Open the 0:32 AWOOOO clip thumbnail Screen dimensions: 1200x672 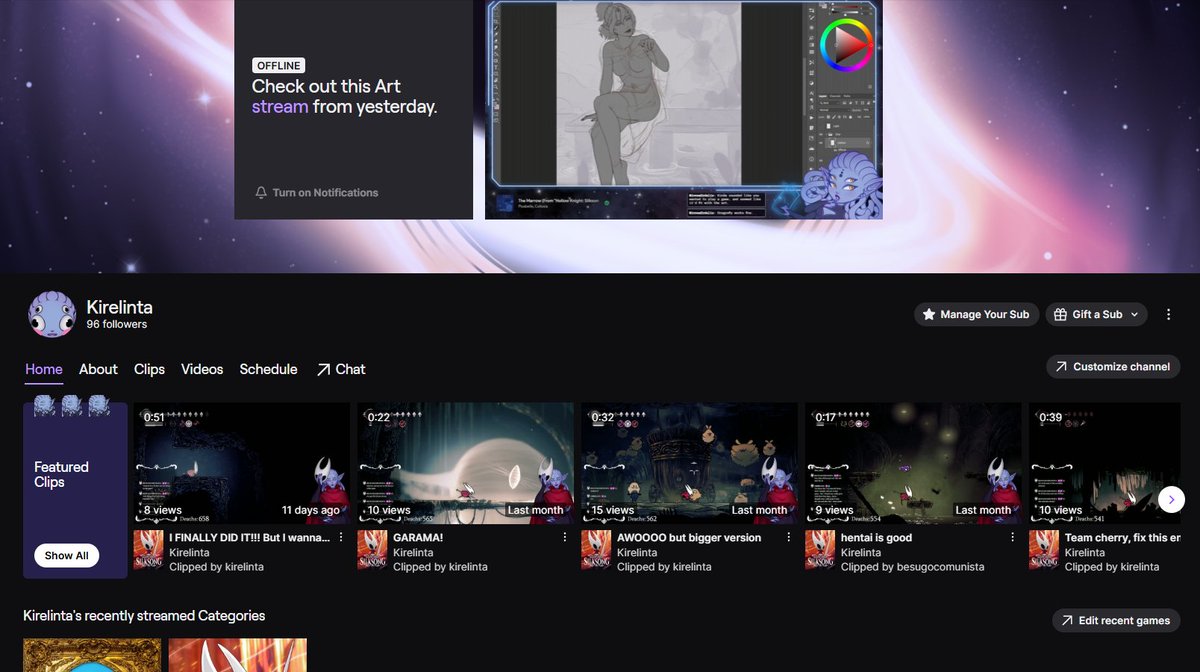point(692,464)
